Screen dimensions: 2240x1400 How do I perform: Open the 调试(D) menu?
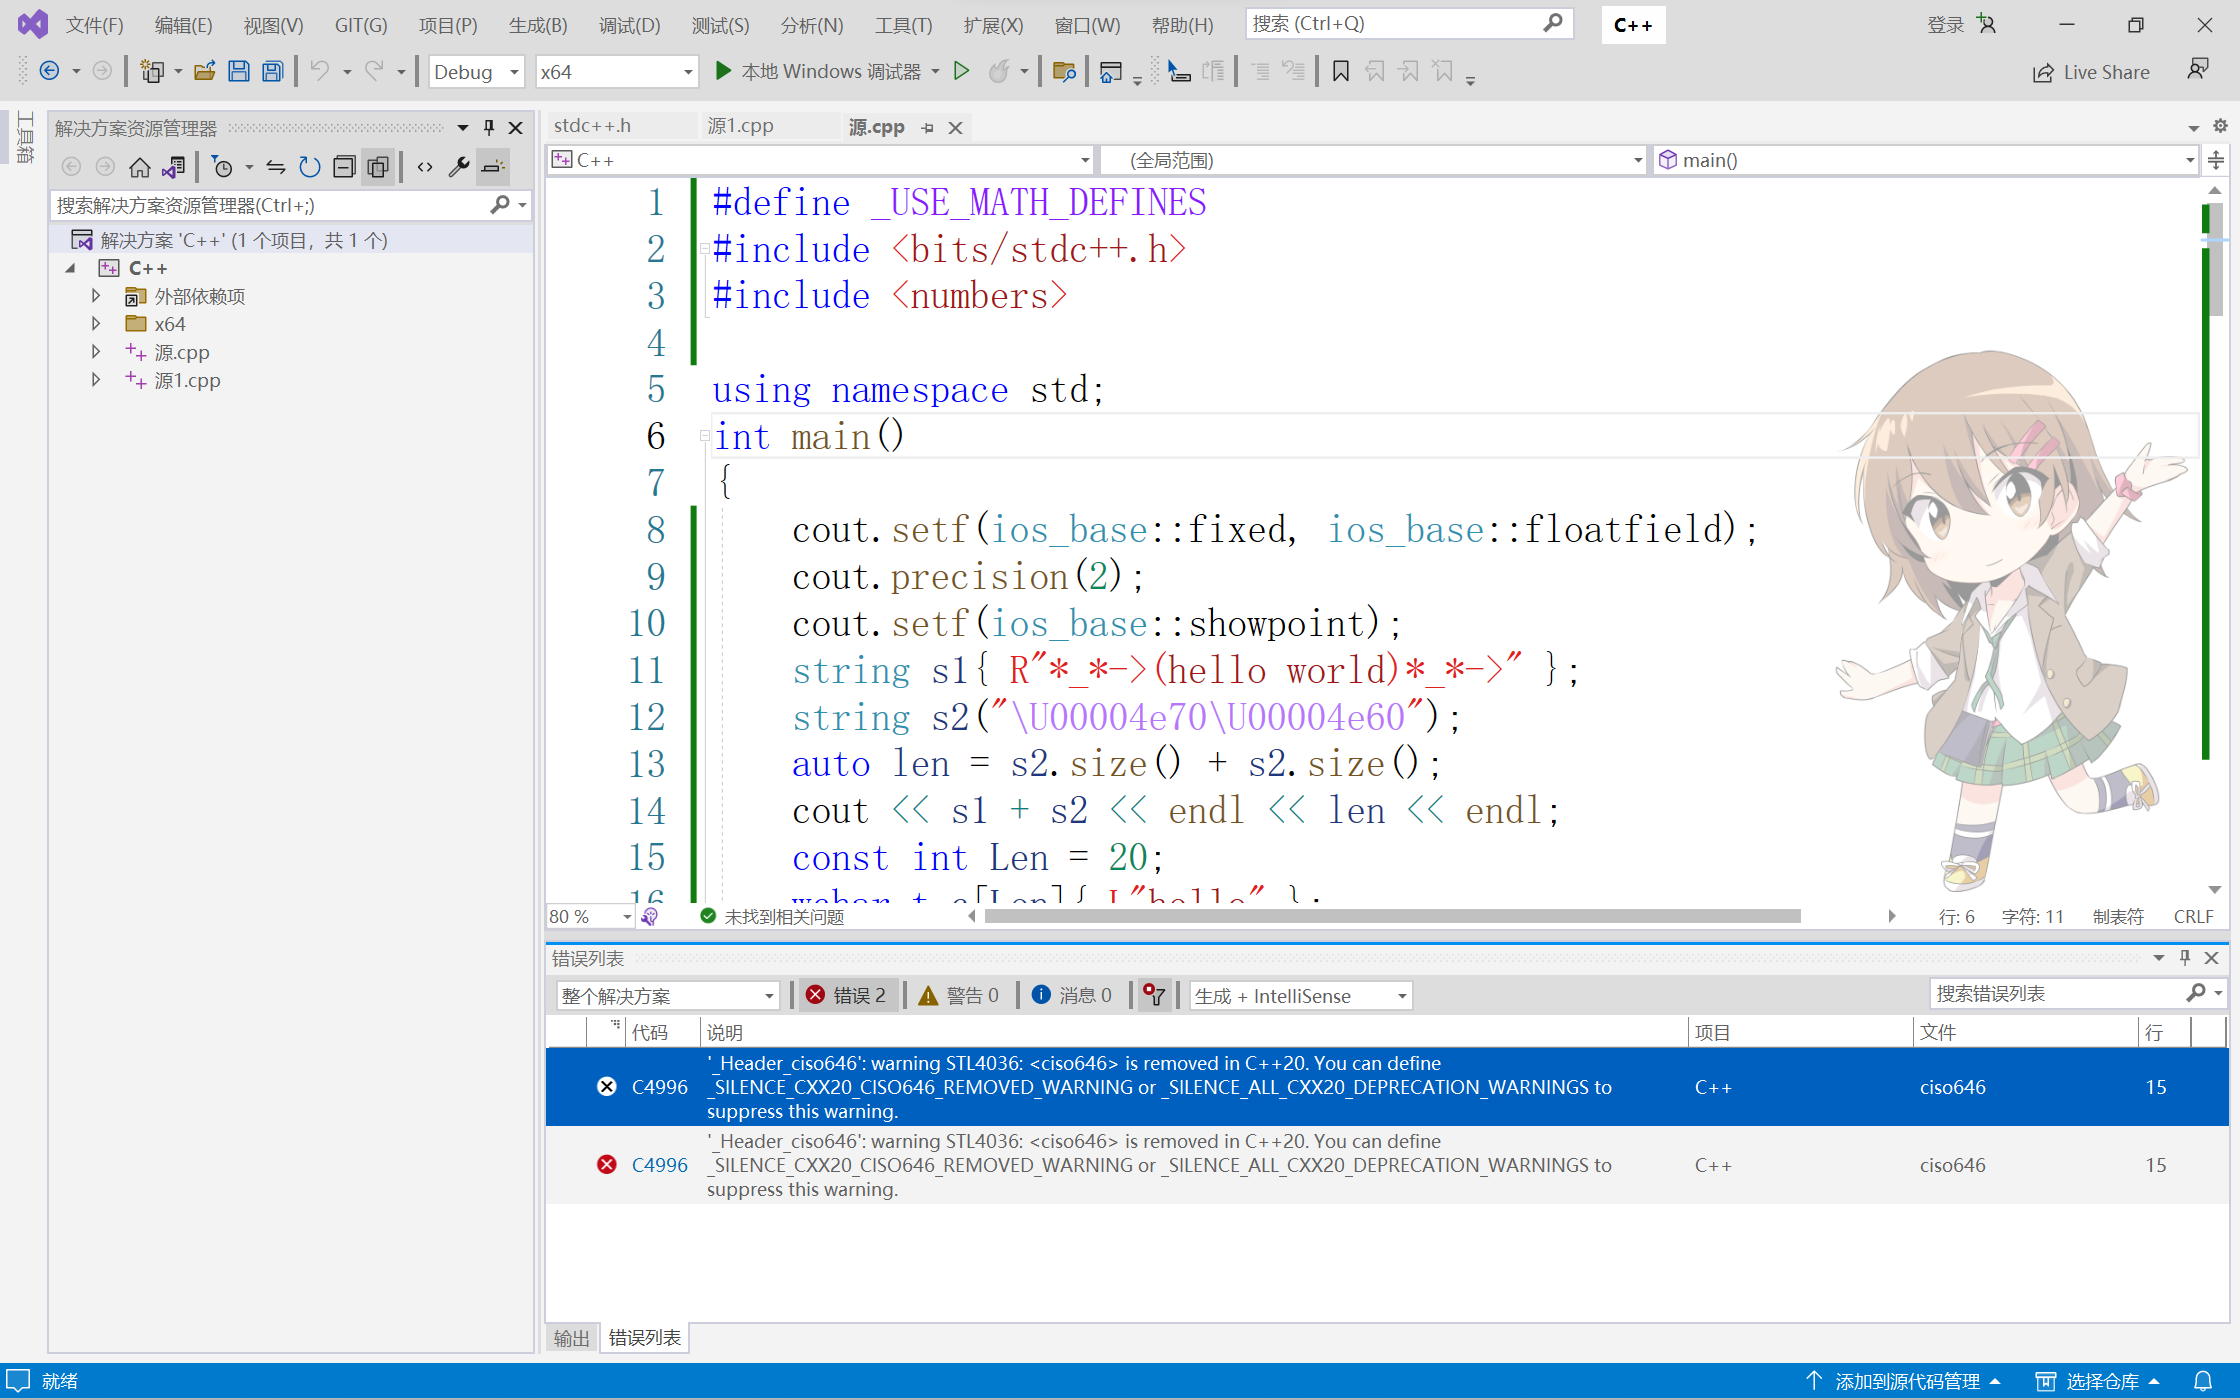click(629, 25)
